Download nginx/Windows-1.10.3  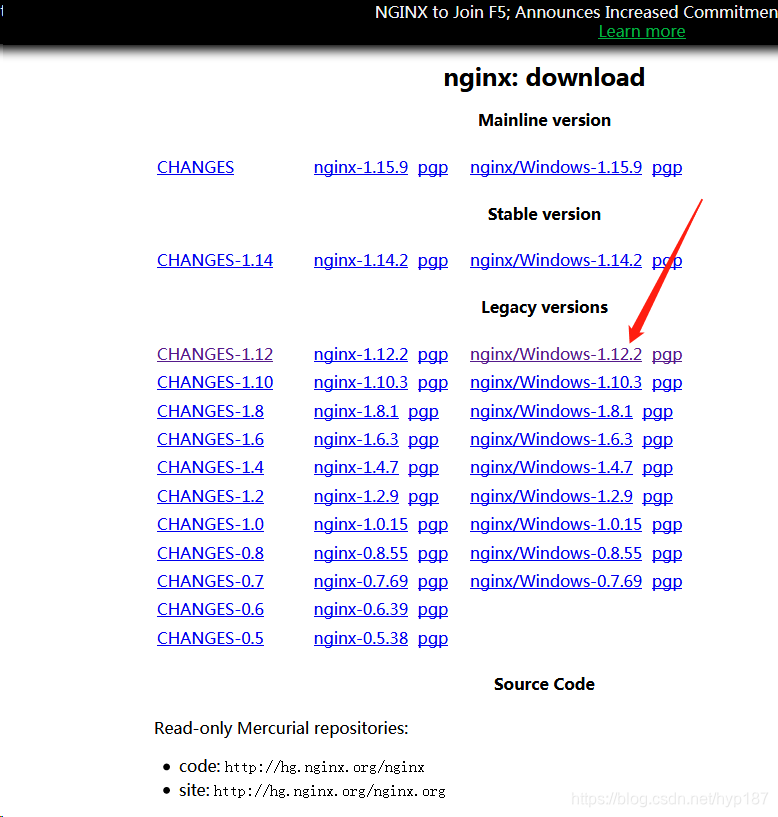555,382
